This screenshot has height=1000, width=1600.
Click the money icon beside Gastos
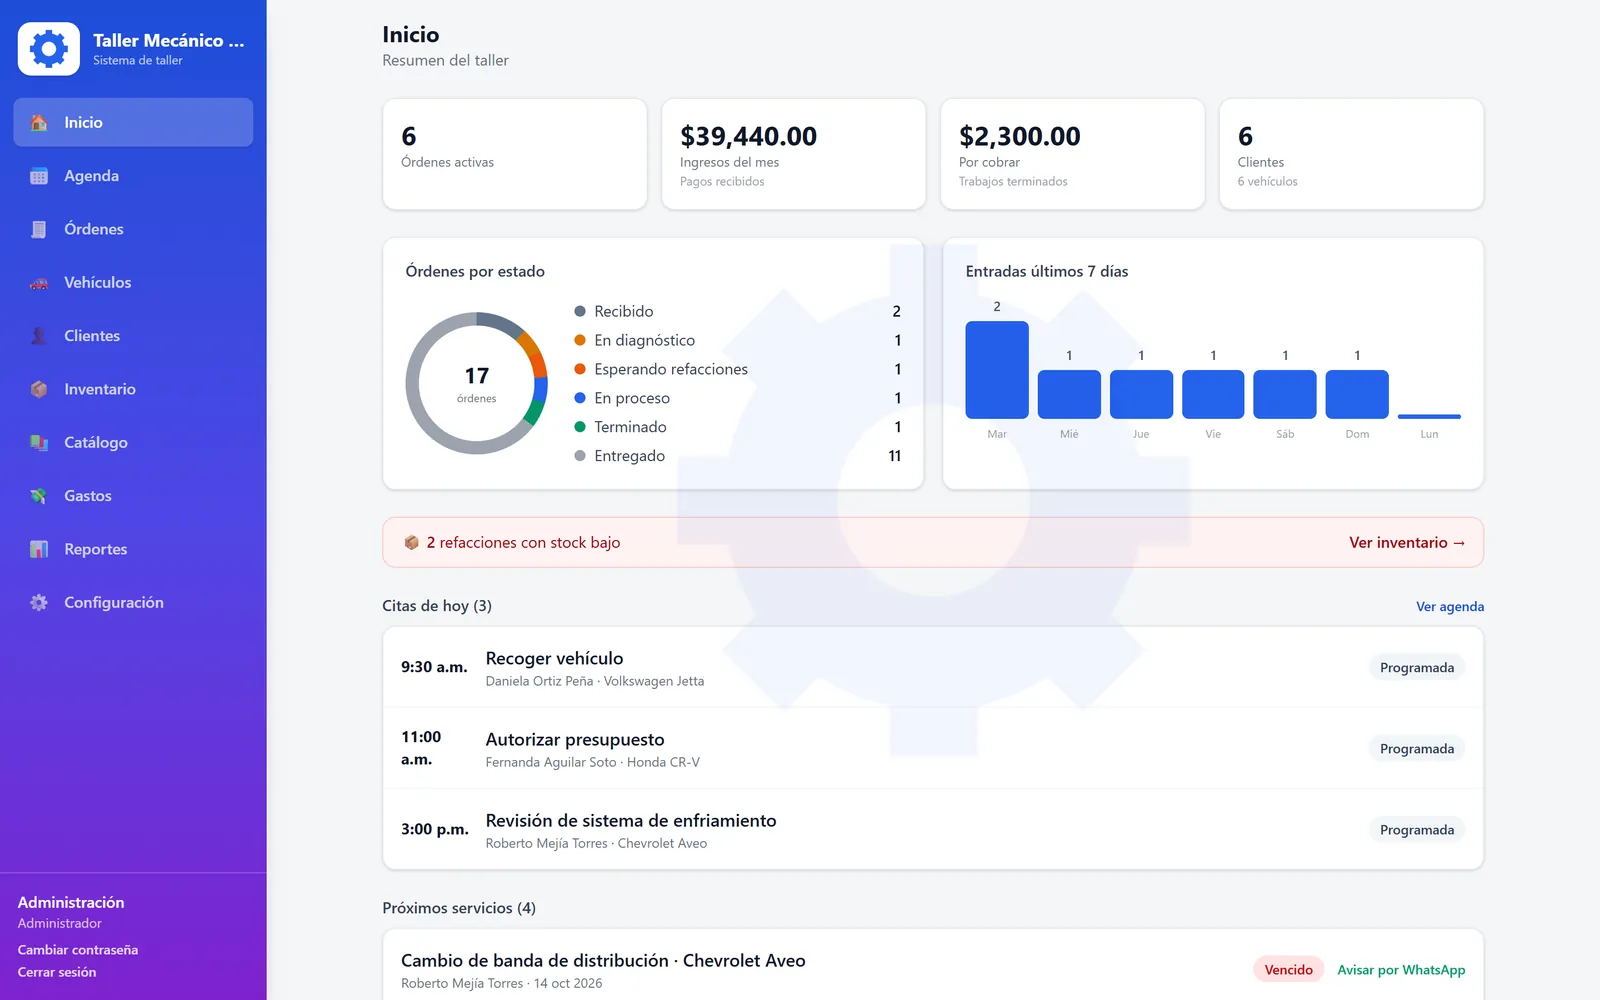pos(39,496)
